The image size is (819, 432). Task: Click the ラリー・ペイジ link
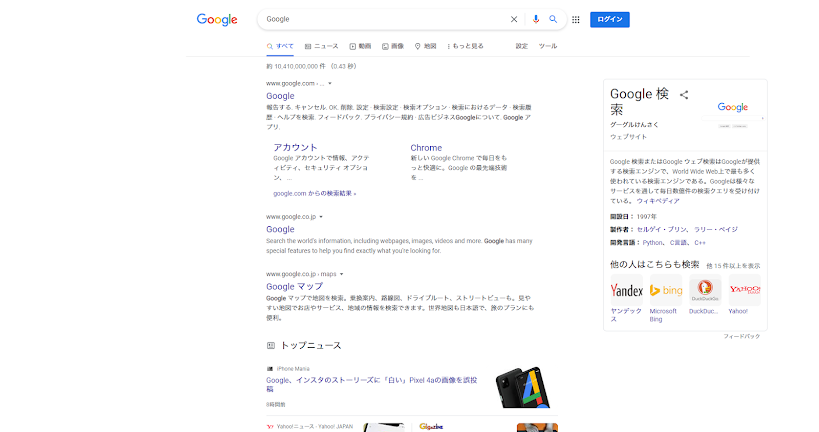716,230
